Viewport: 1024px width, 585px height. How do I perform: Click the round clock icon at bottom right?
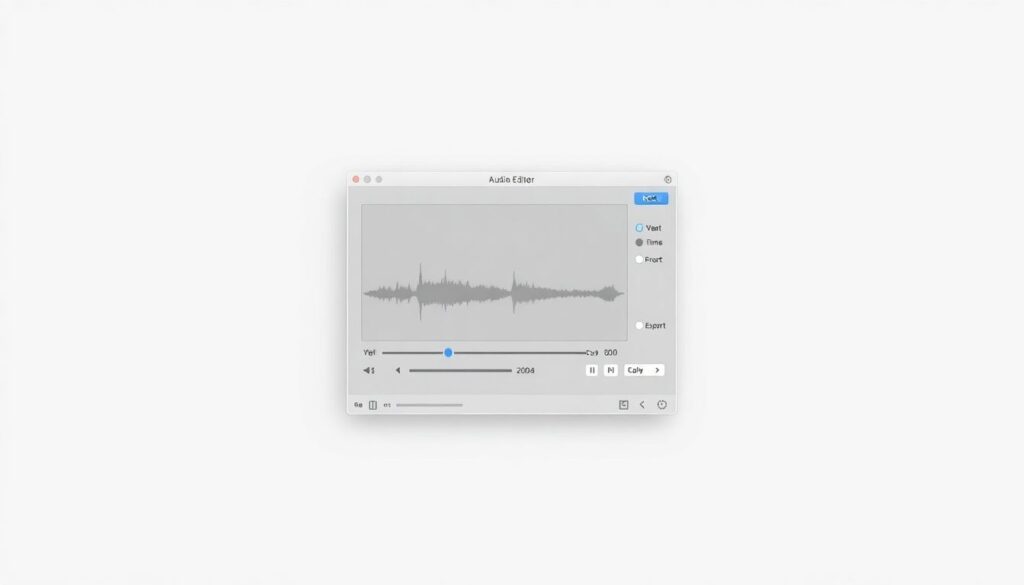[661, 405]
